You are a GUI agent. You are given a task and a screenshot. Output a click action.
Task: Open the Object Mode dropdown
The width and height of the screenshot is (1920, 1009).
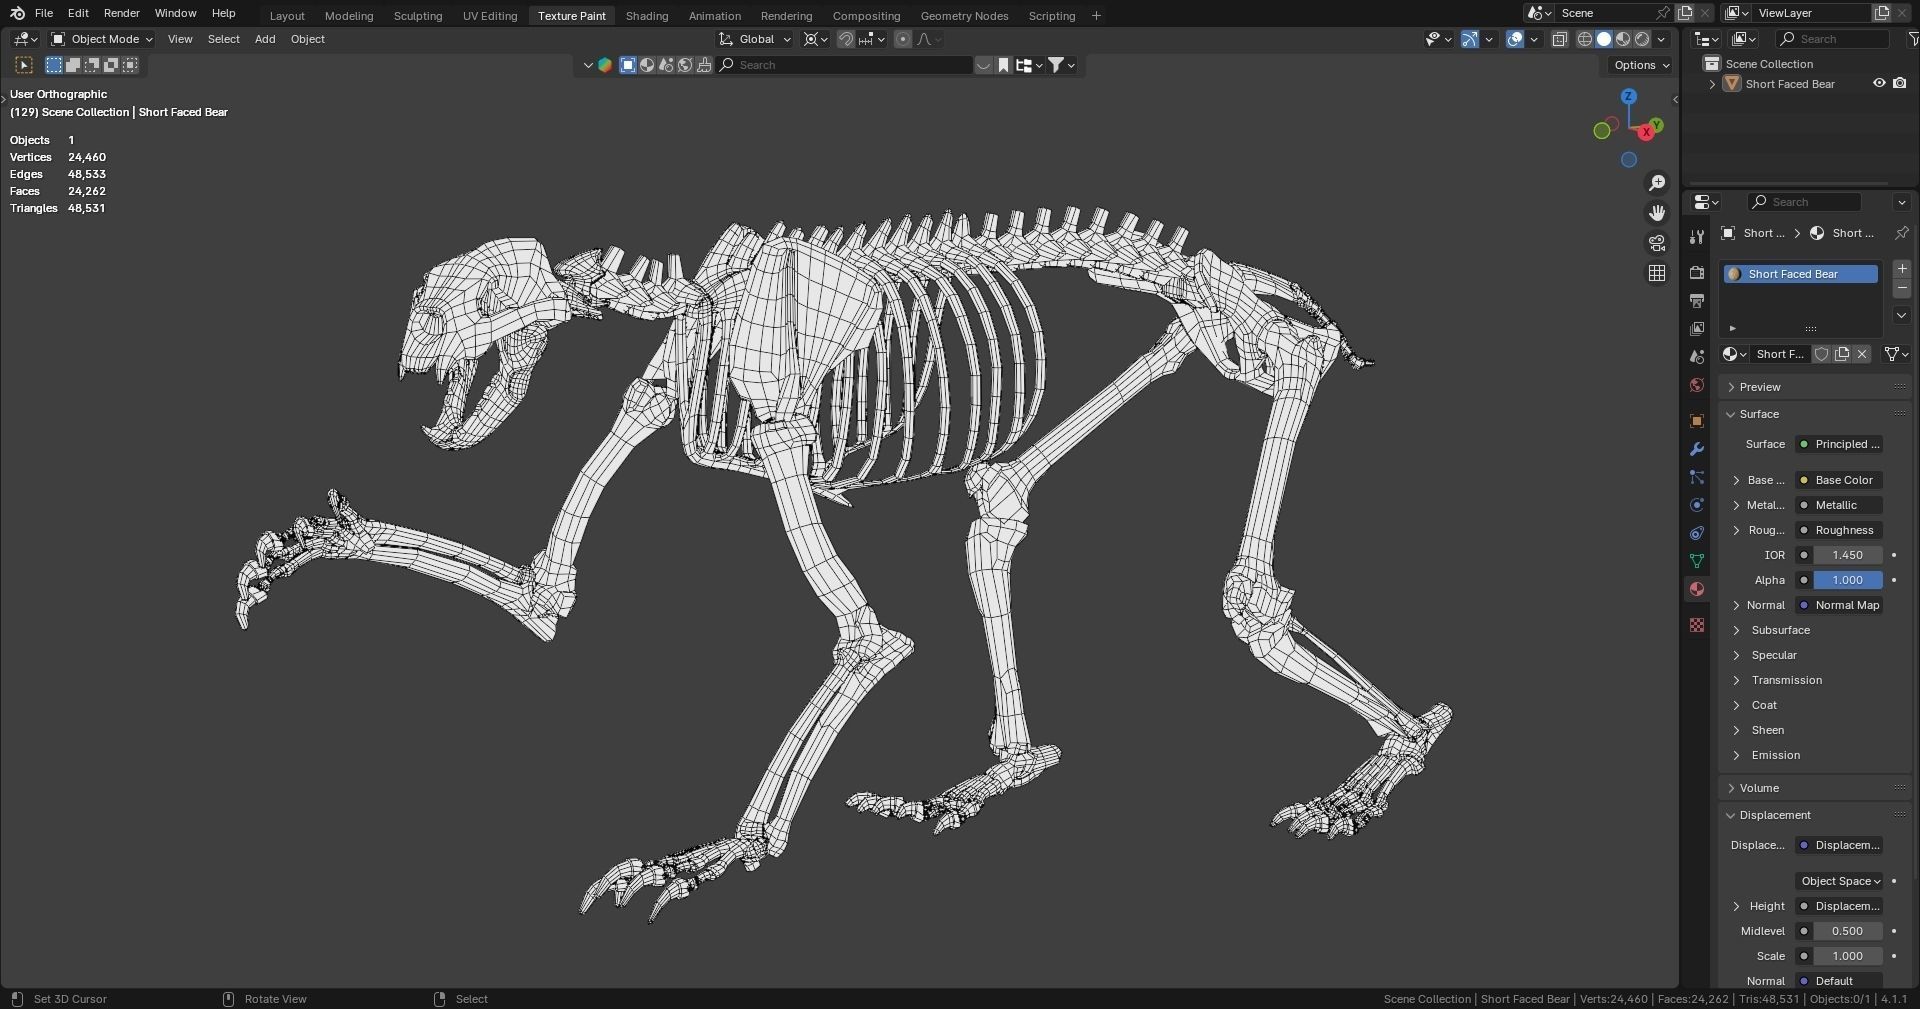click(102, 39)
